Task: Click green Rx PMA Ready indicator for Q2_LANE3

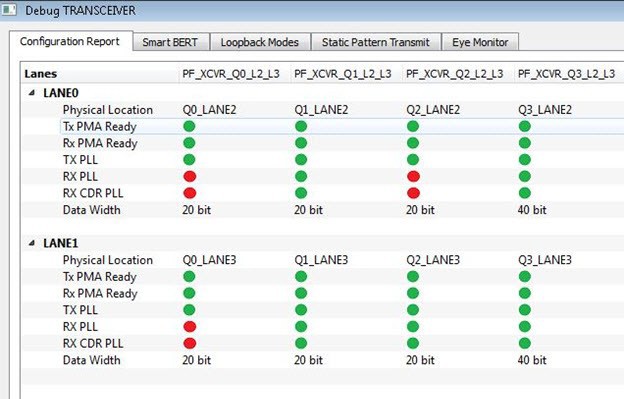Action: pyautogui.click(x=413, y=293)
